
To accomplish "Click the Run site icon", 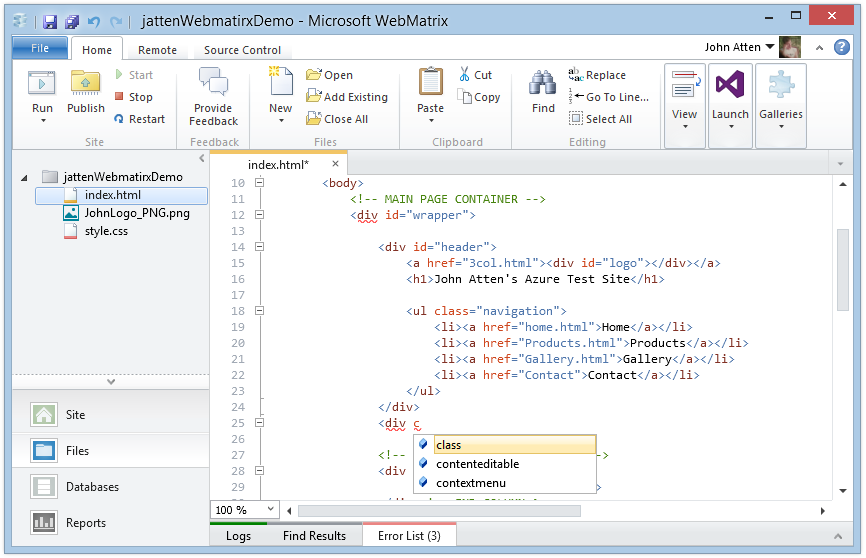I will [41, 83].
